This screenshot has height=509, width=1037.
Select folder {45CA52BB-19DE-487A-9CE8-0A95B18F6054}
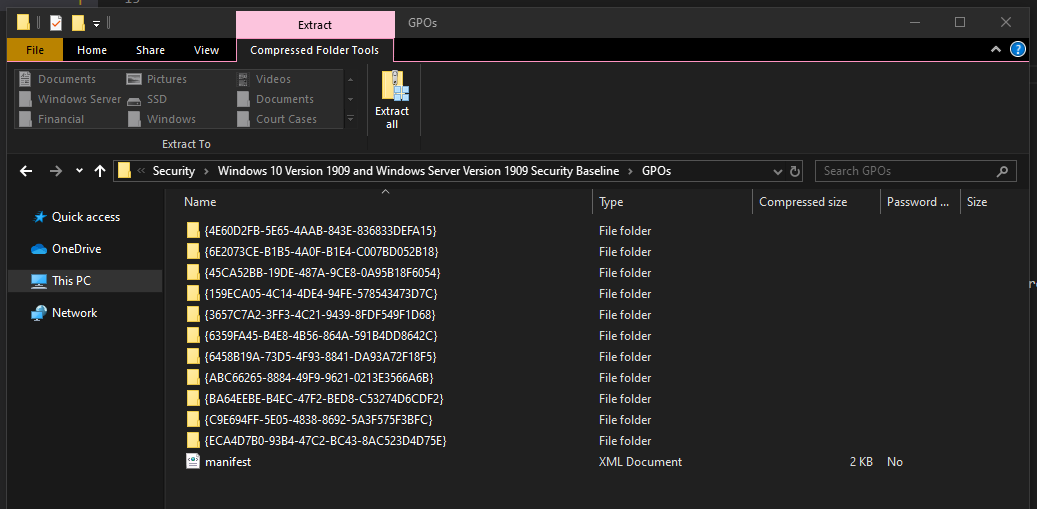coord(323,273)
